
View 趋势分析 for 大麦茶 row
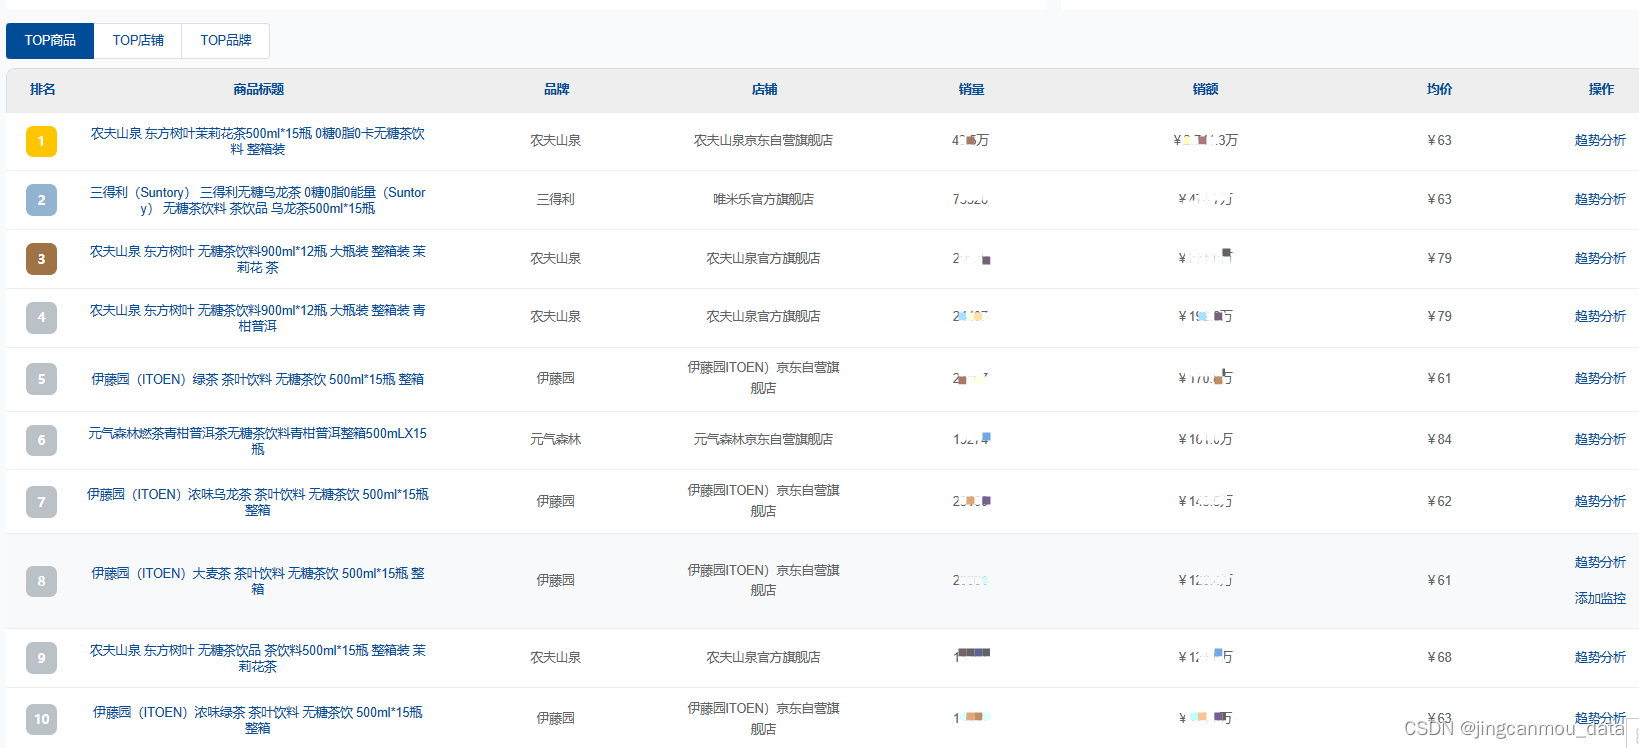pos(1600,563)
